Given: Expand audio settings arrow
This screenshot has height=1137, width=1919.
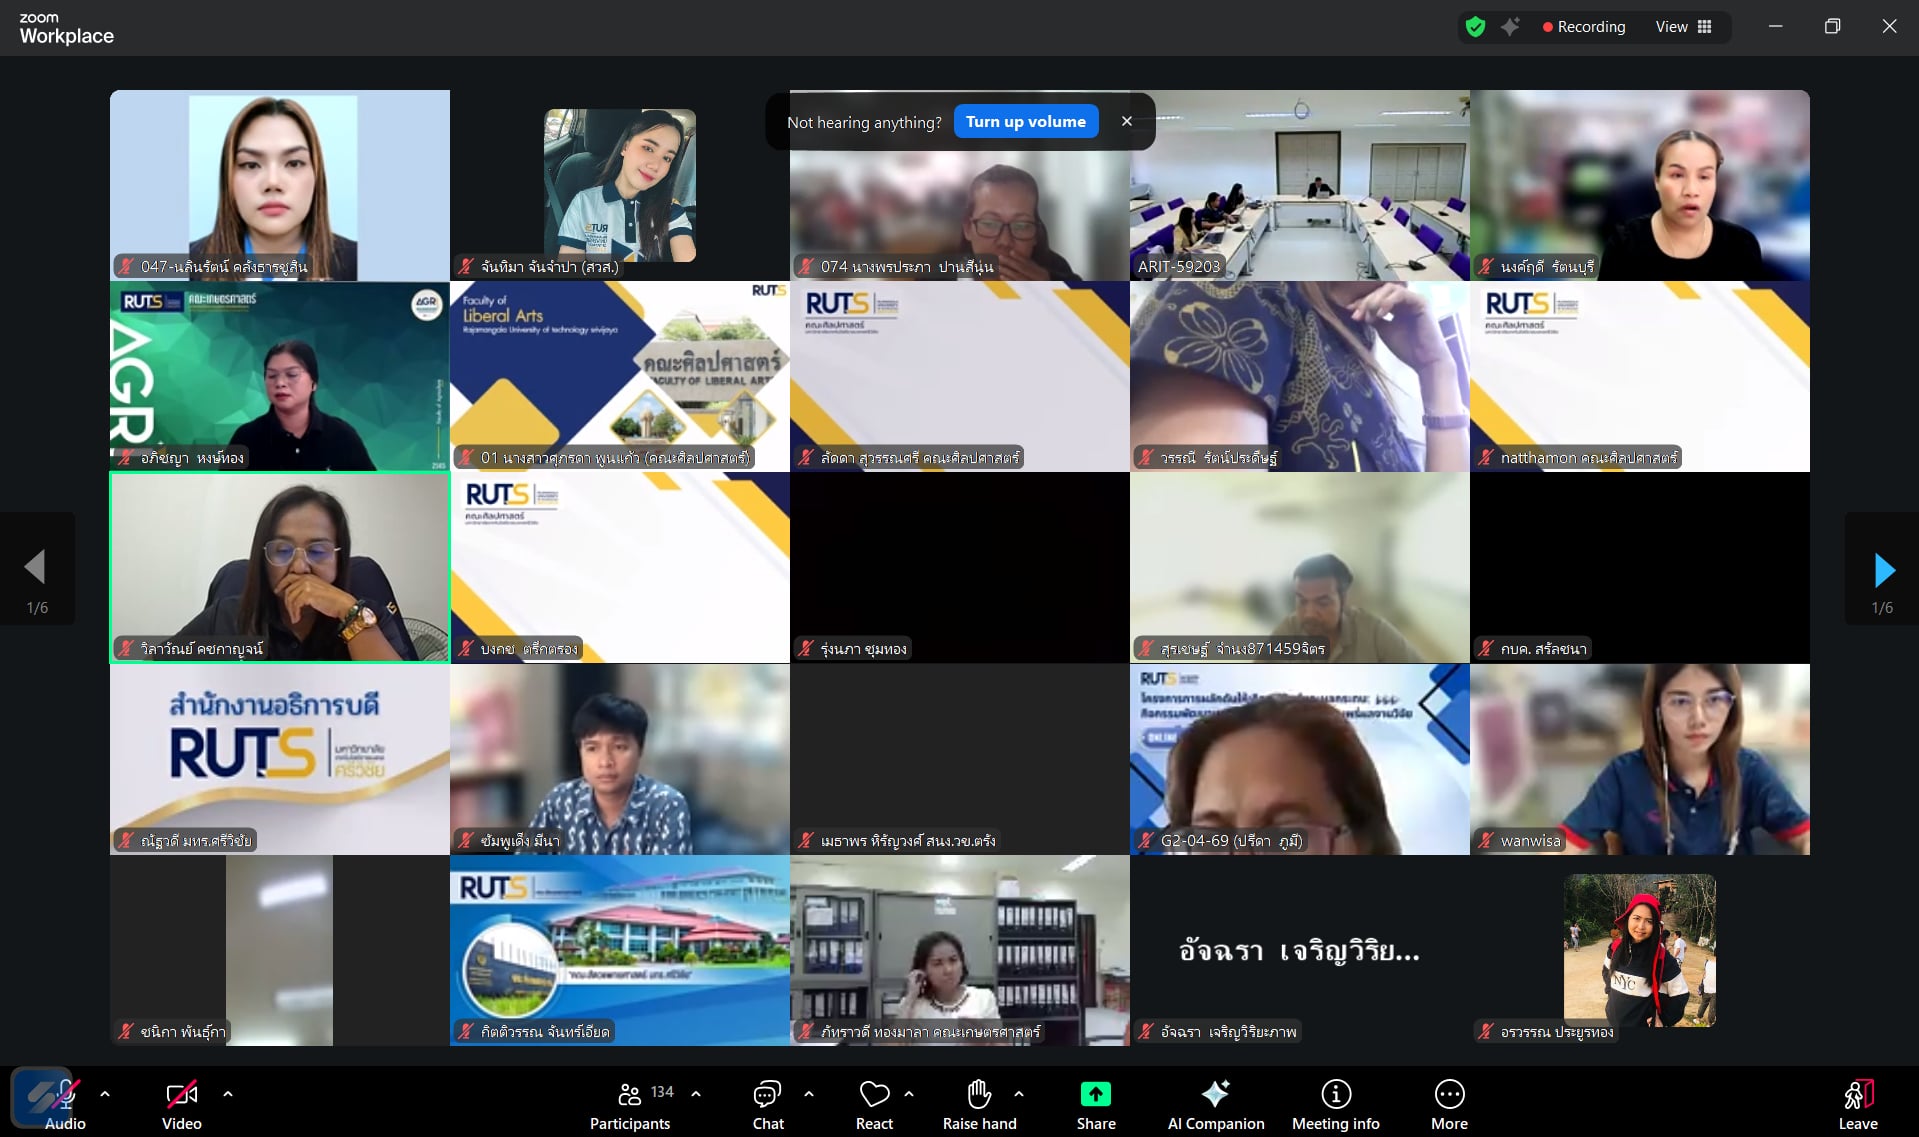Looking at the screenshot, I should click(x=105, y=1094).
